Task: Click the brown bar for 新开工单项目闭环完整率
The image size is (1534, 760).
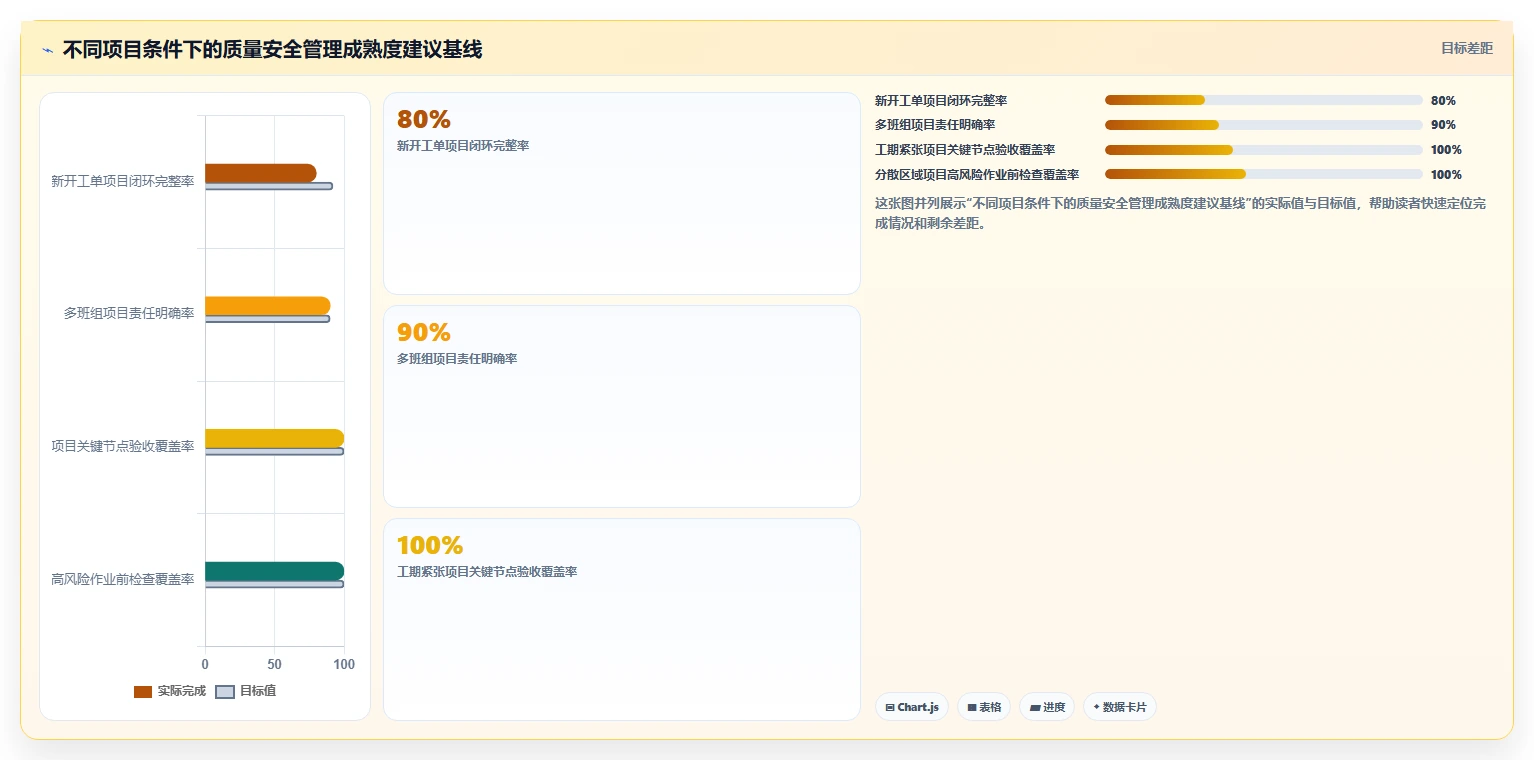Action: (260, 173)
